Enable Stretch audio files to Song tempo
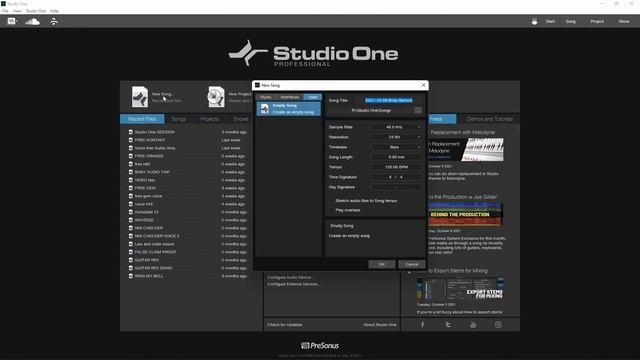This screenshot has width=640, height=360. click(331, 201)
